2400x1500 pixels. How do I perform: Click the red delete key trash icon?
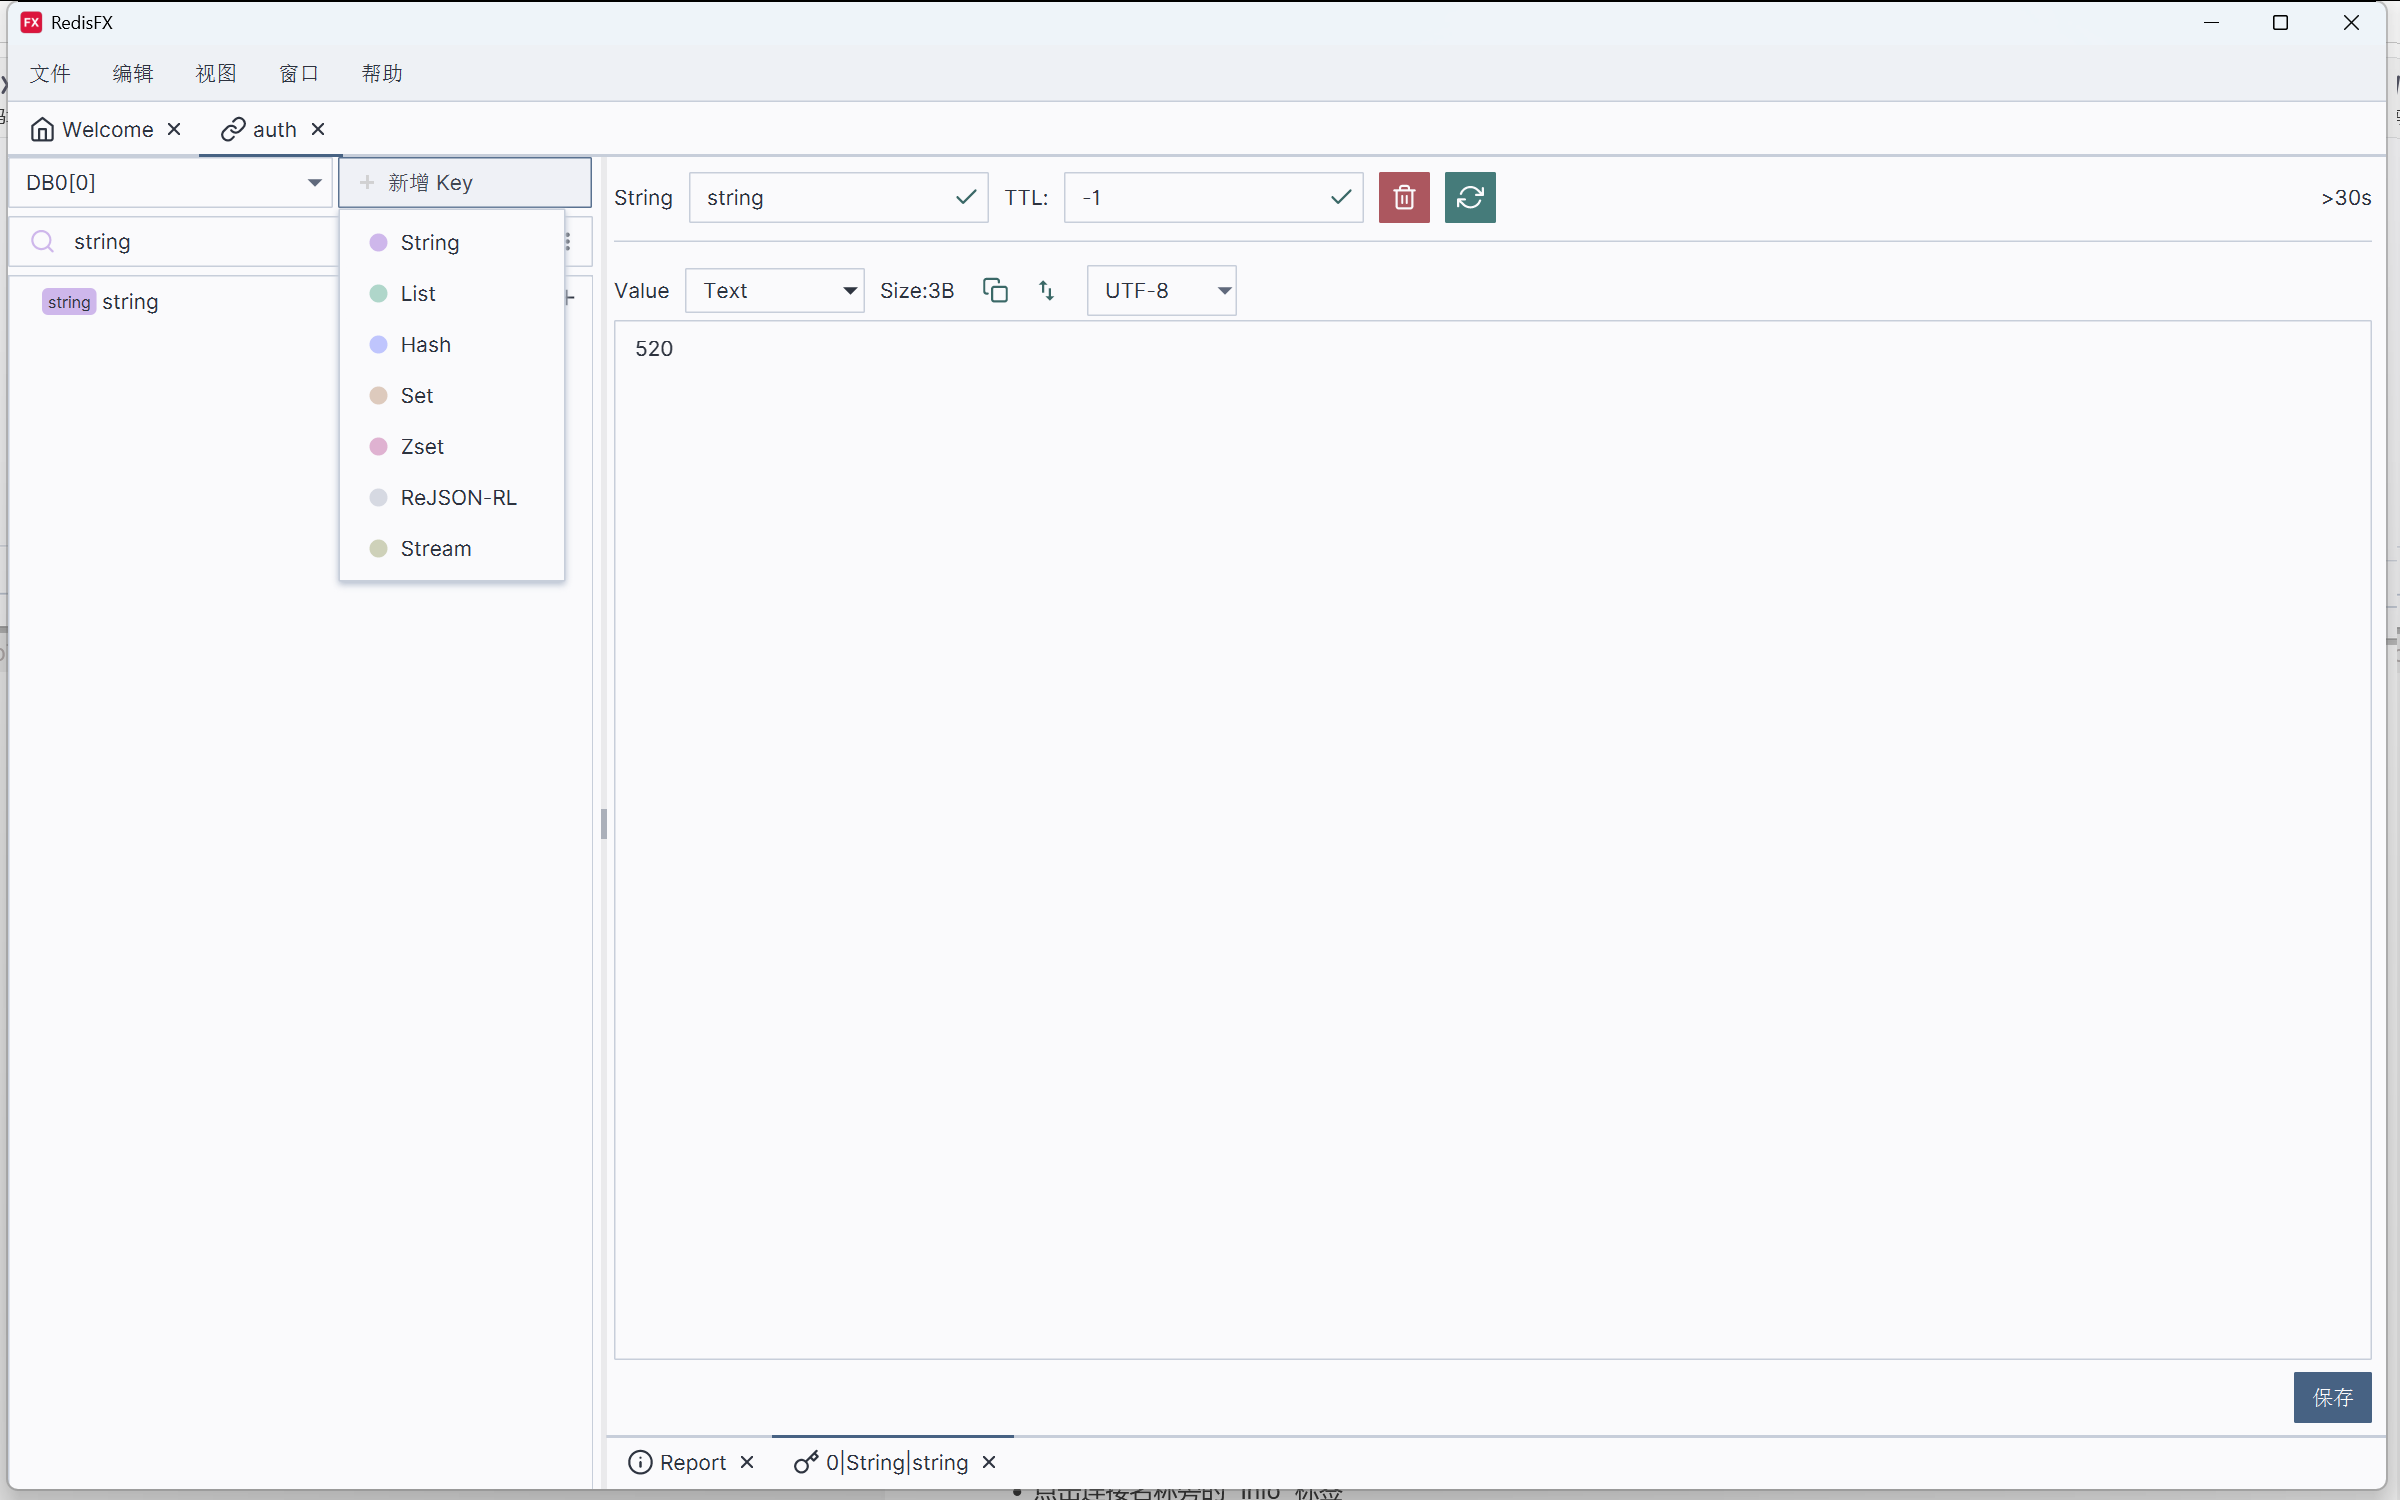1403,197
